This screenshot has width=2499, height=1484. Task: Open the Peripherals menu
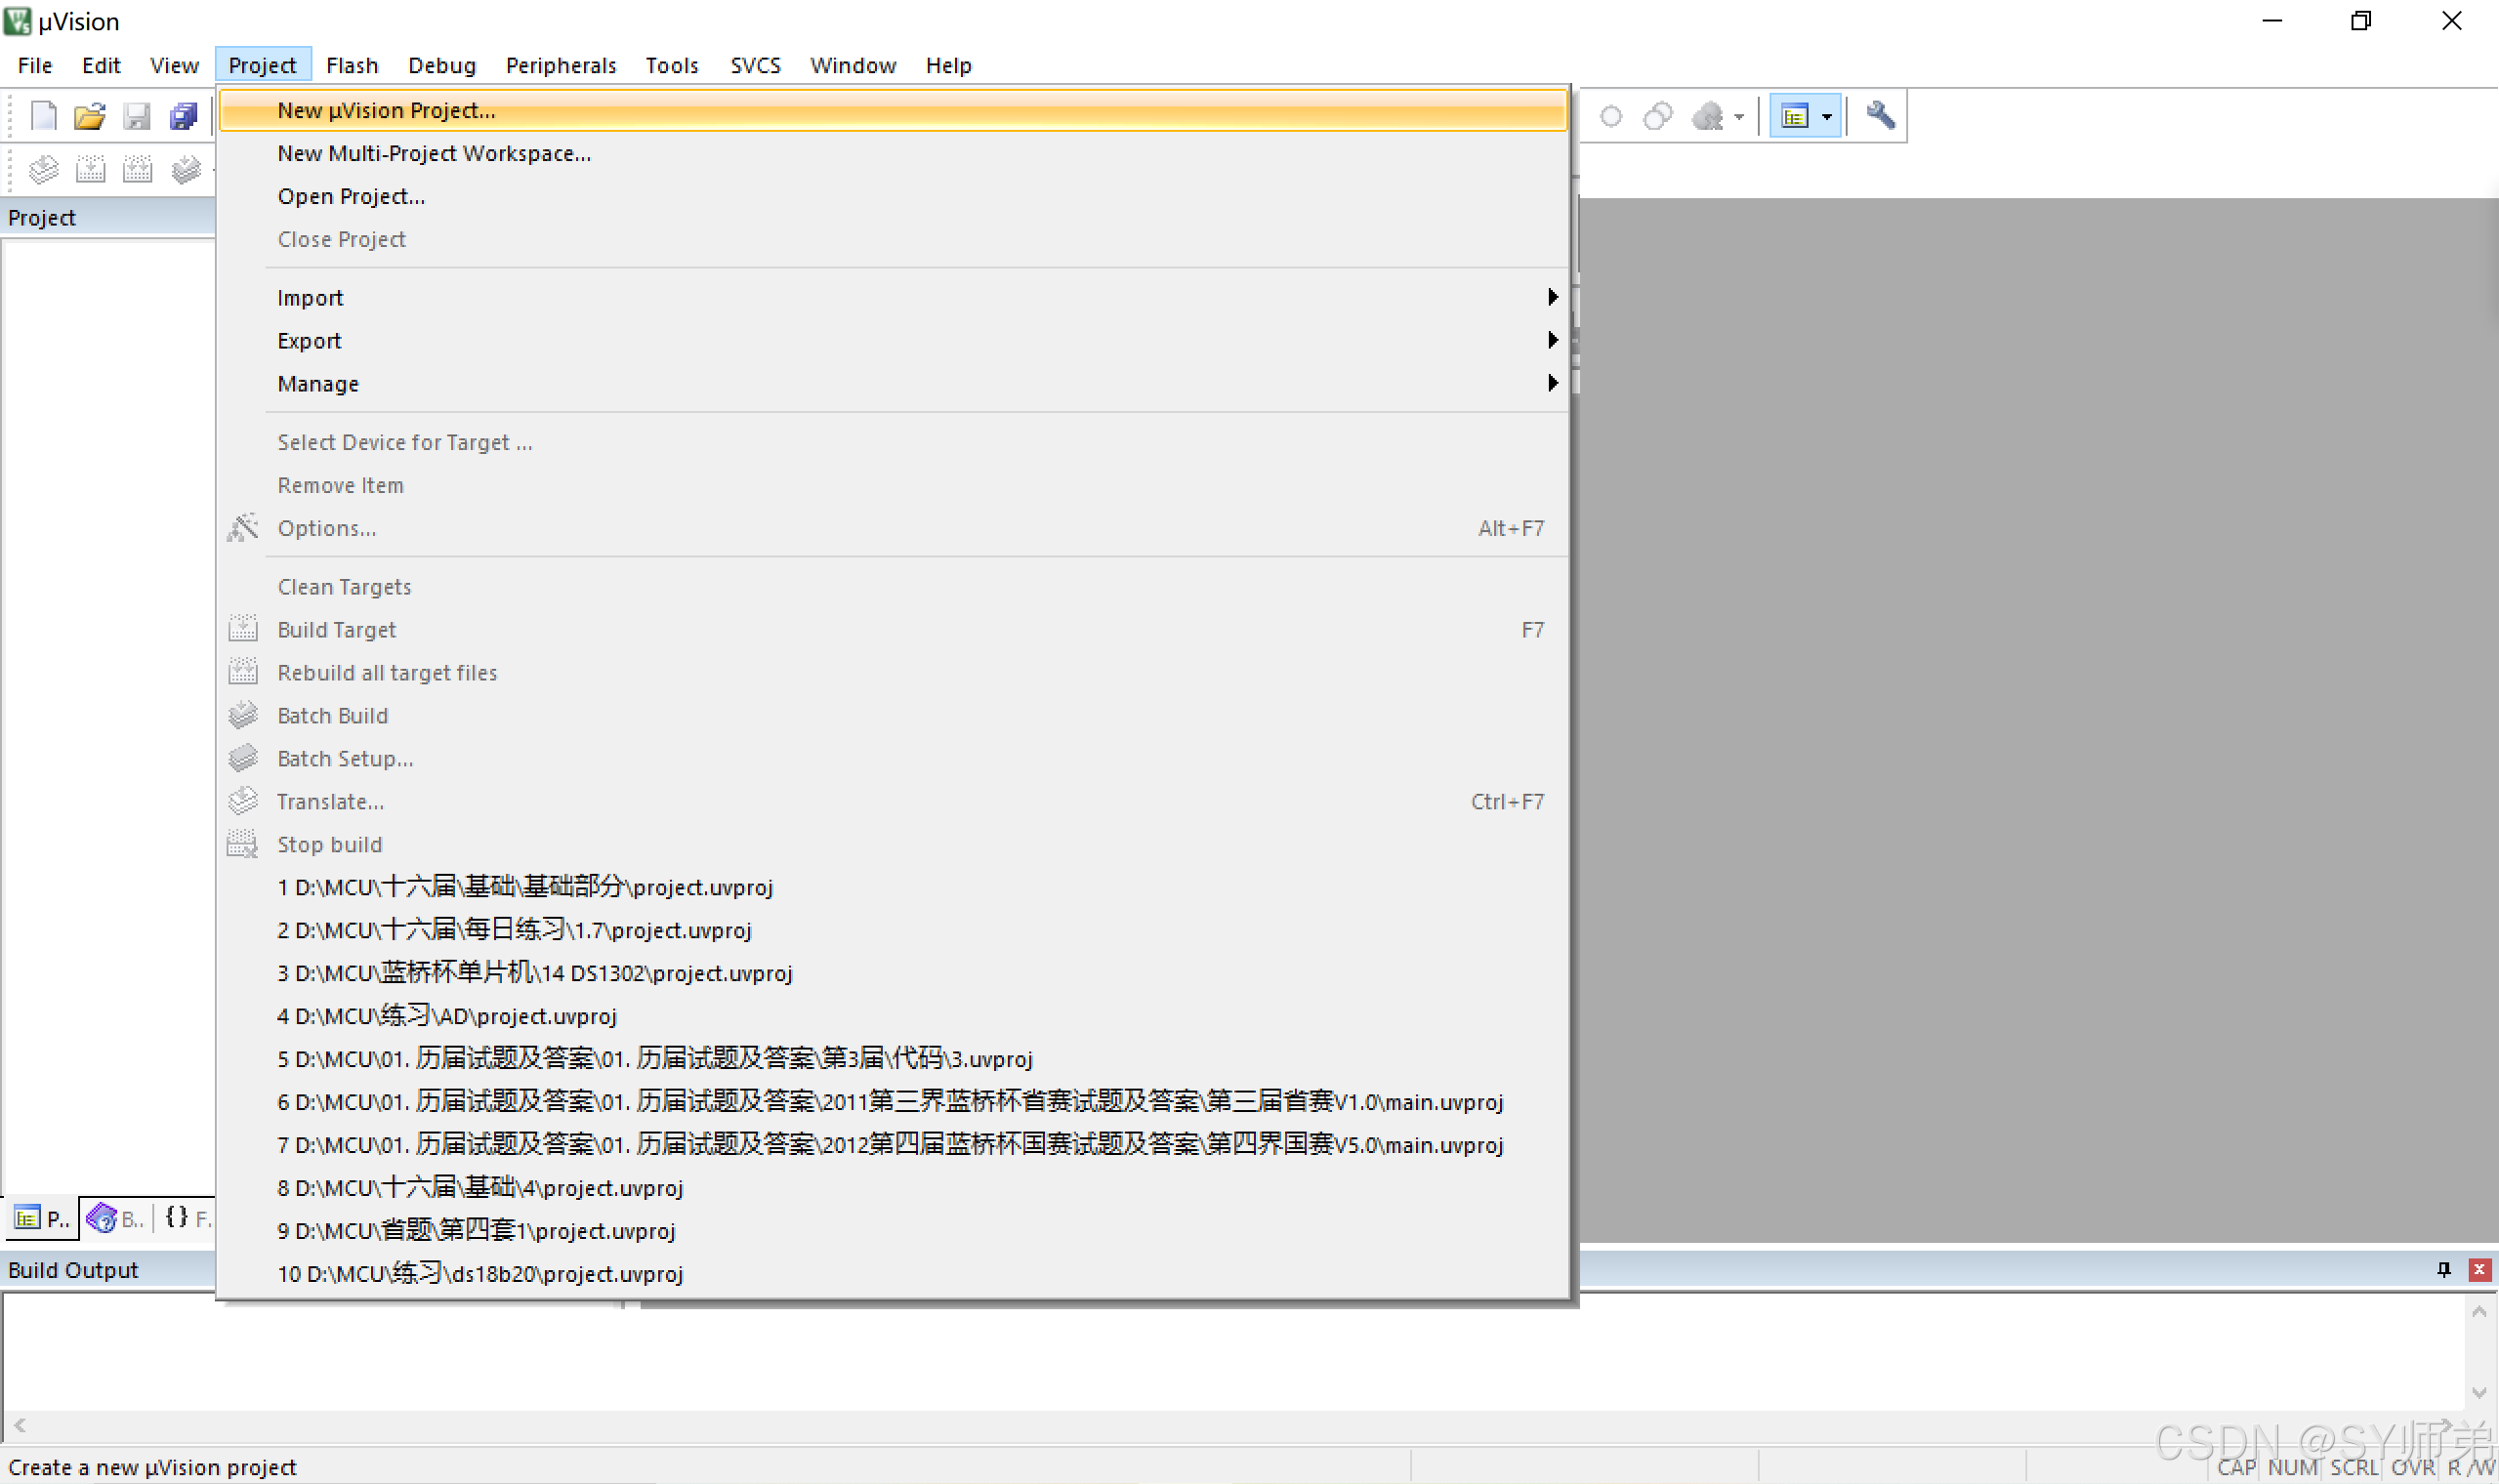point(561,65)
